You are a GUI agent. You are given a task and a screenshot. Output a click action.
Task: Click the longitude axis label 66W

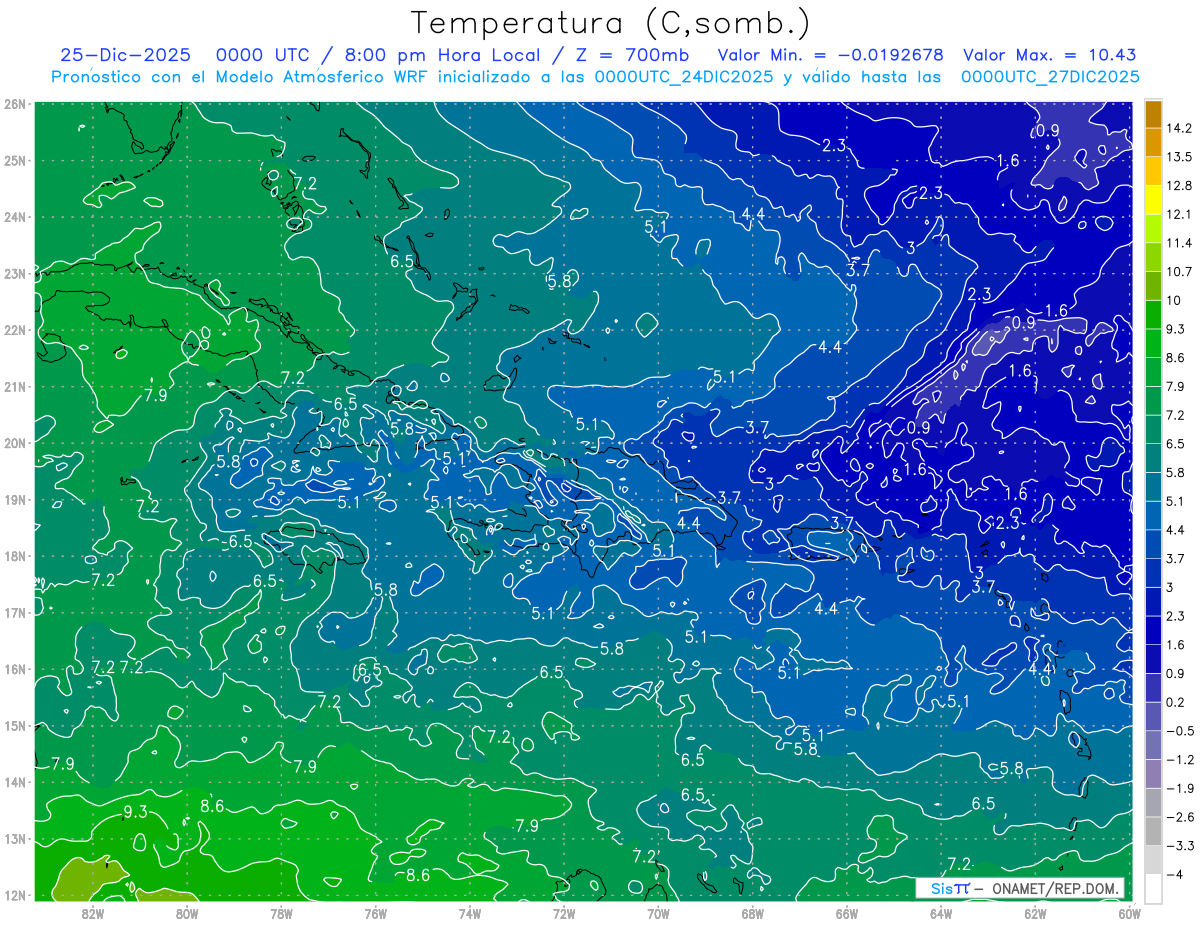847,913
